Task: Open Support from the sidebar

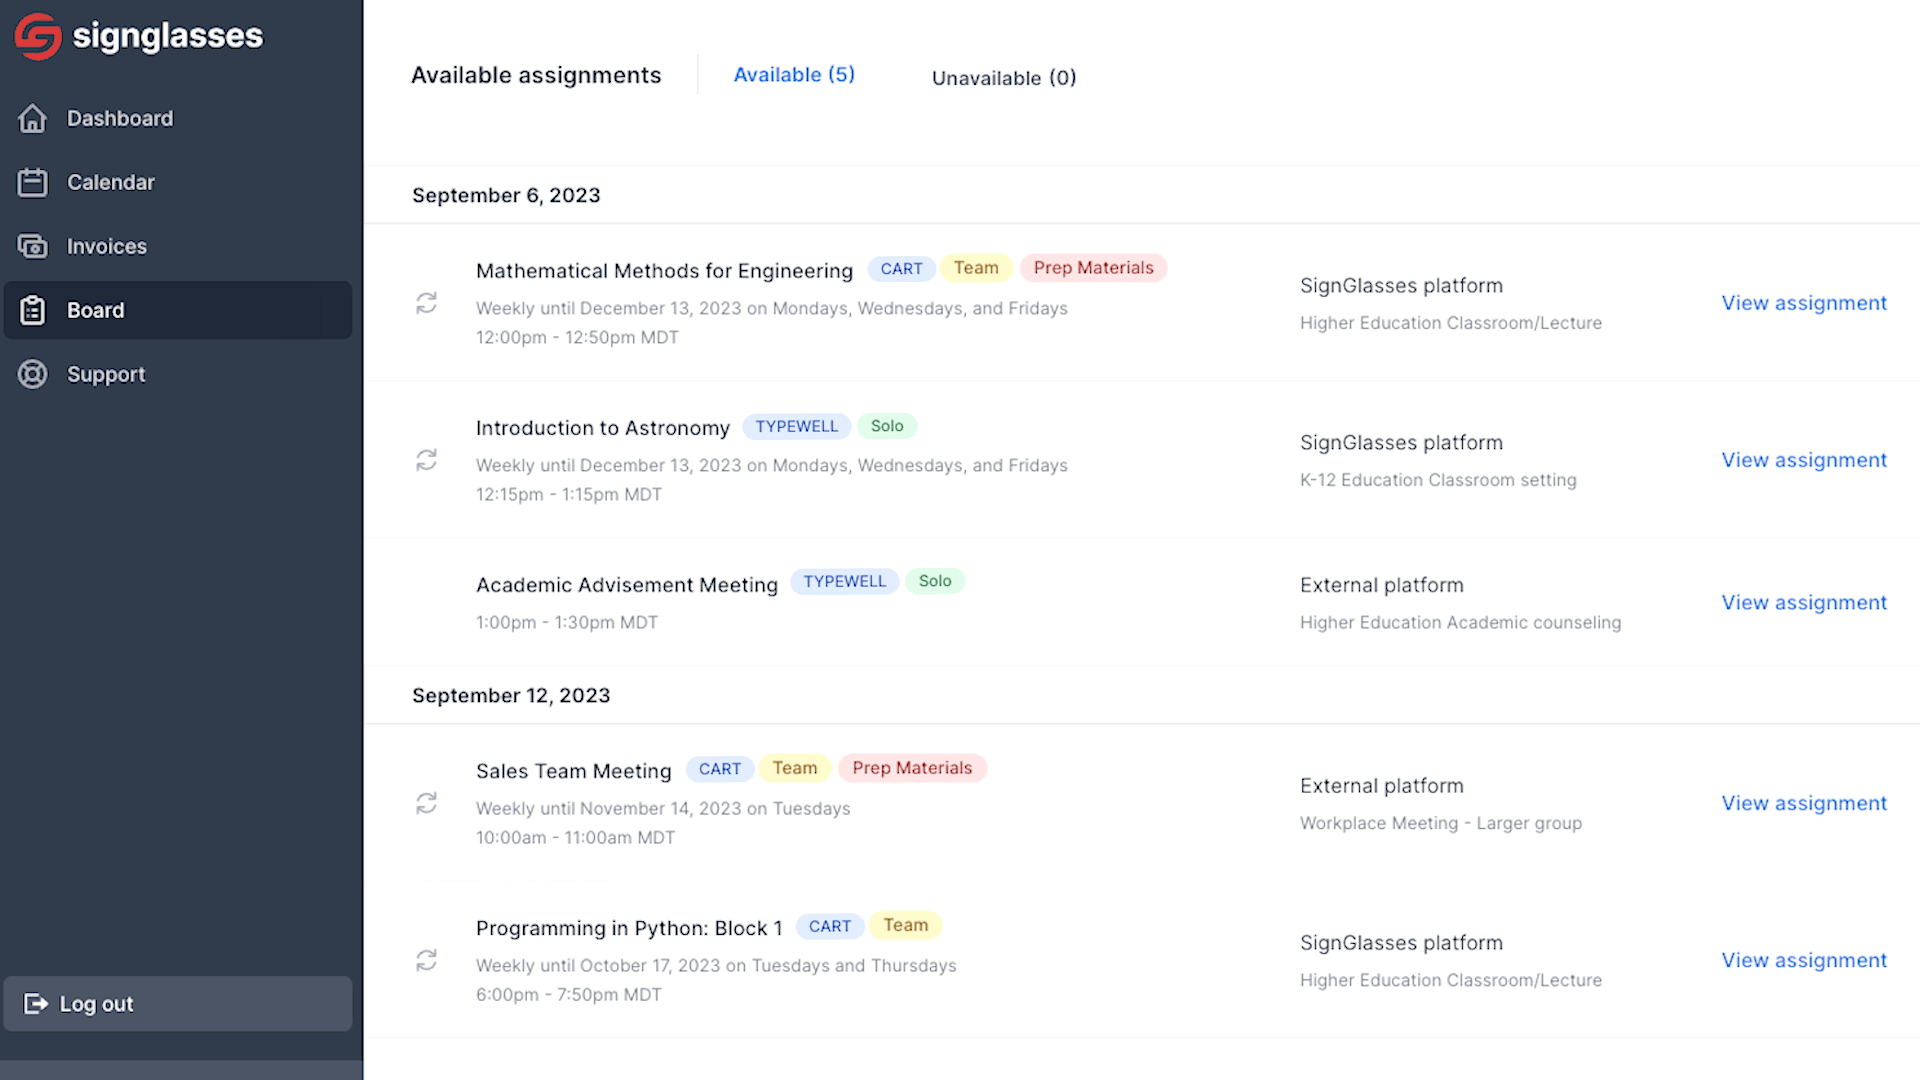Action: pos(178,374)
